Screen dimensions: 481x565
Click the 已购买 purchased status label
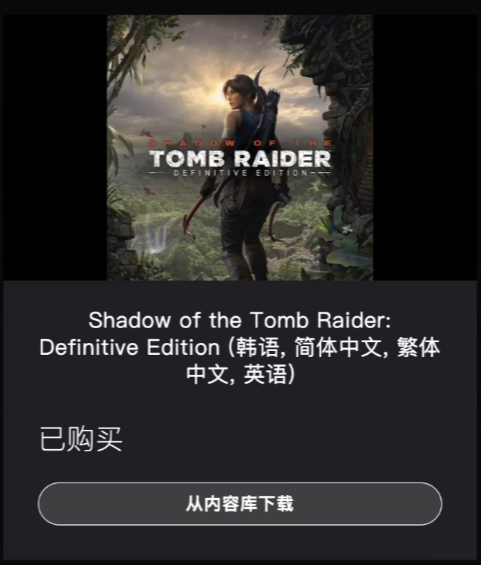pos(81,439)
